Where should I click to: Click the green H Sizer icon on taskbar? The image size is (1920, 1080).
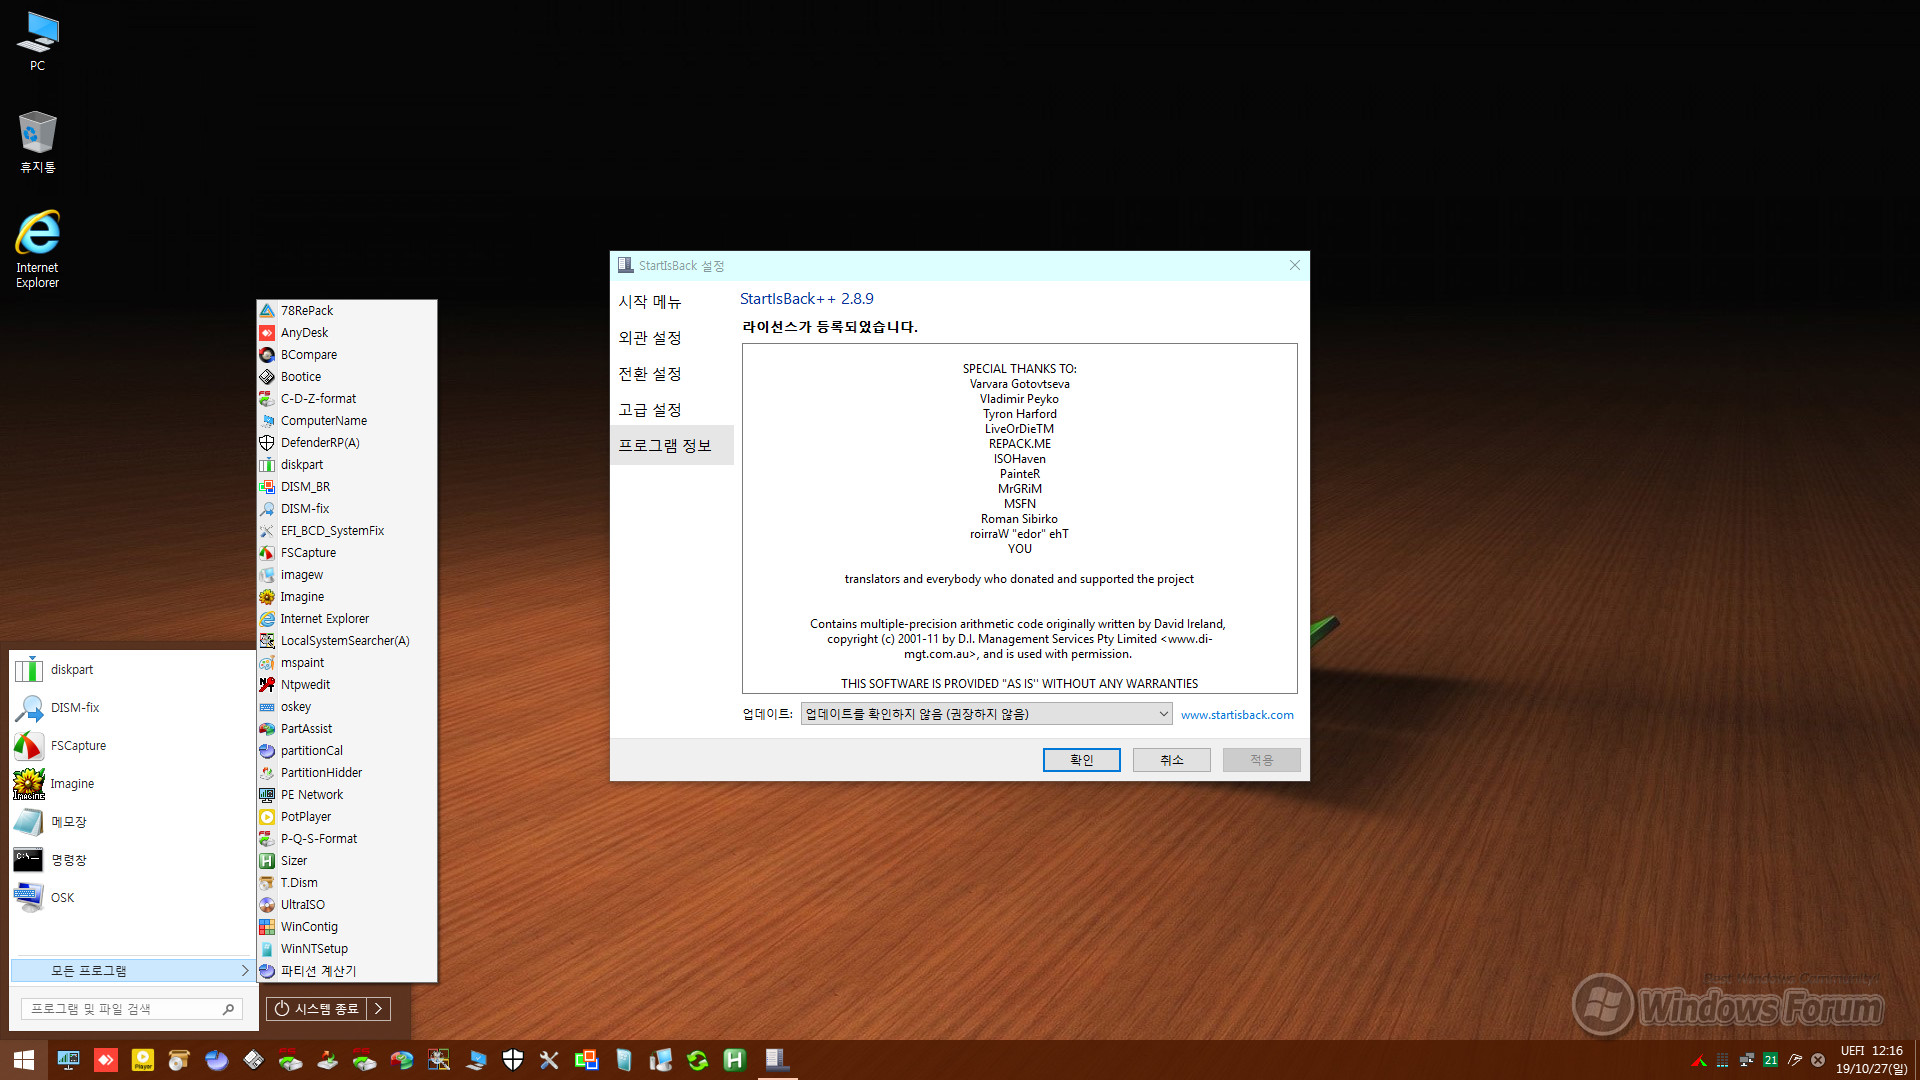click(x=735, y=1060)
